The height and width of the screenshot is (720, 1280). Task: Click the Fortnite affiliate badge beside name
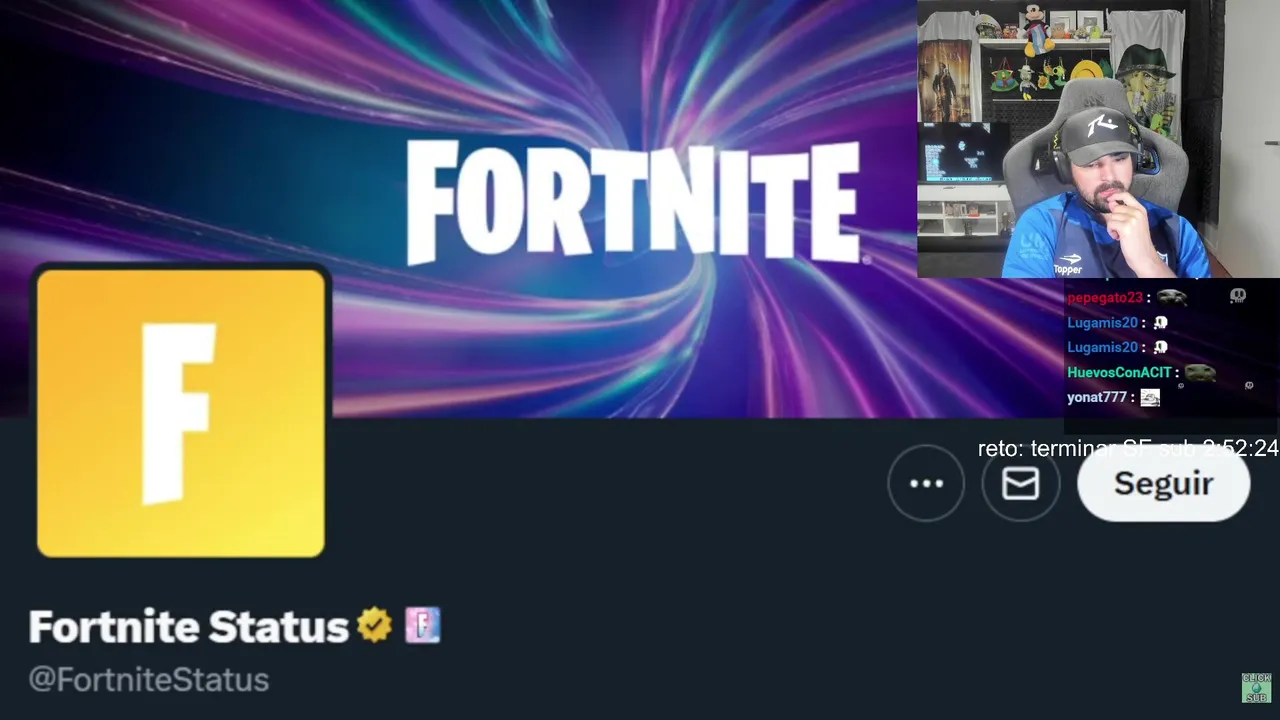pyautogui.click(x=422, y=626)
